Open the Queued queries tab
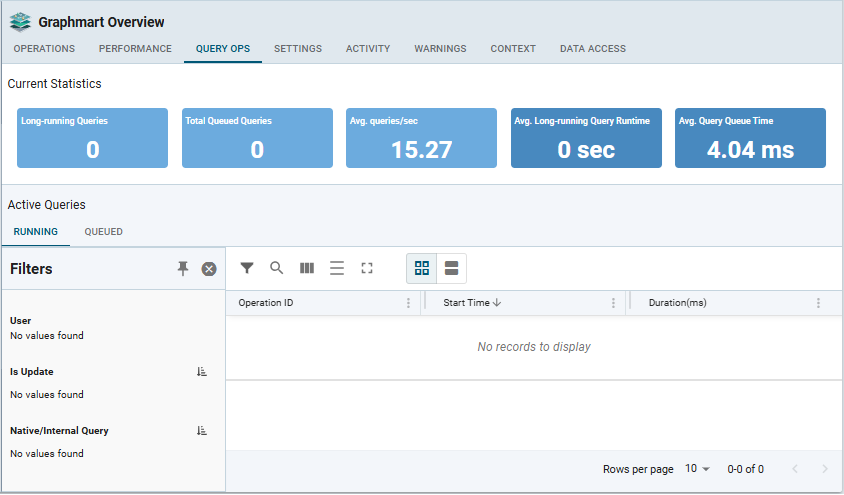Image resolution: width=844 pixels, height=495 pixels. (x=104, y=232)
